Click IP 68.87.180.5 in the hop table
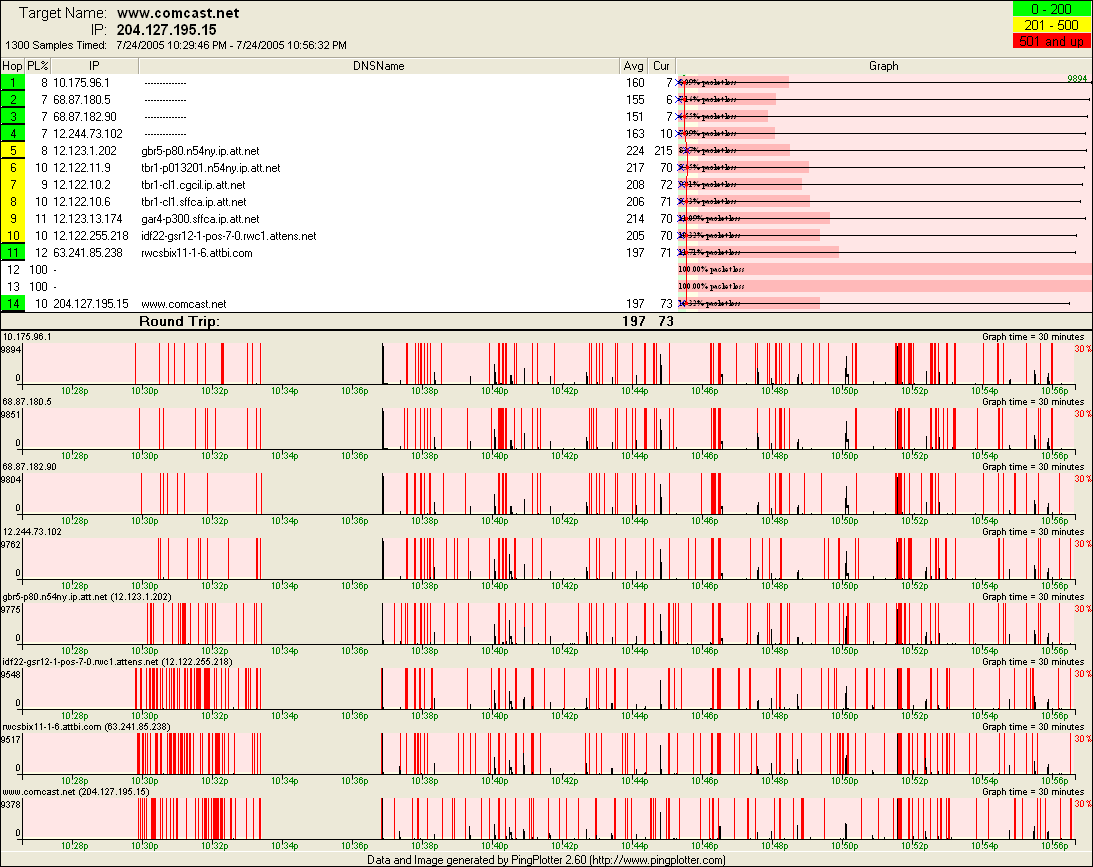Image resolution: width=1093 pixels, height=867 pixels. (x=82, y=100)
